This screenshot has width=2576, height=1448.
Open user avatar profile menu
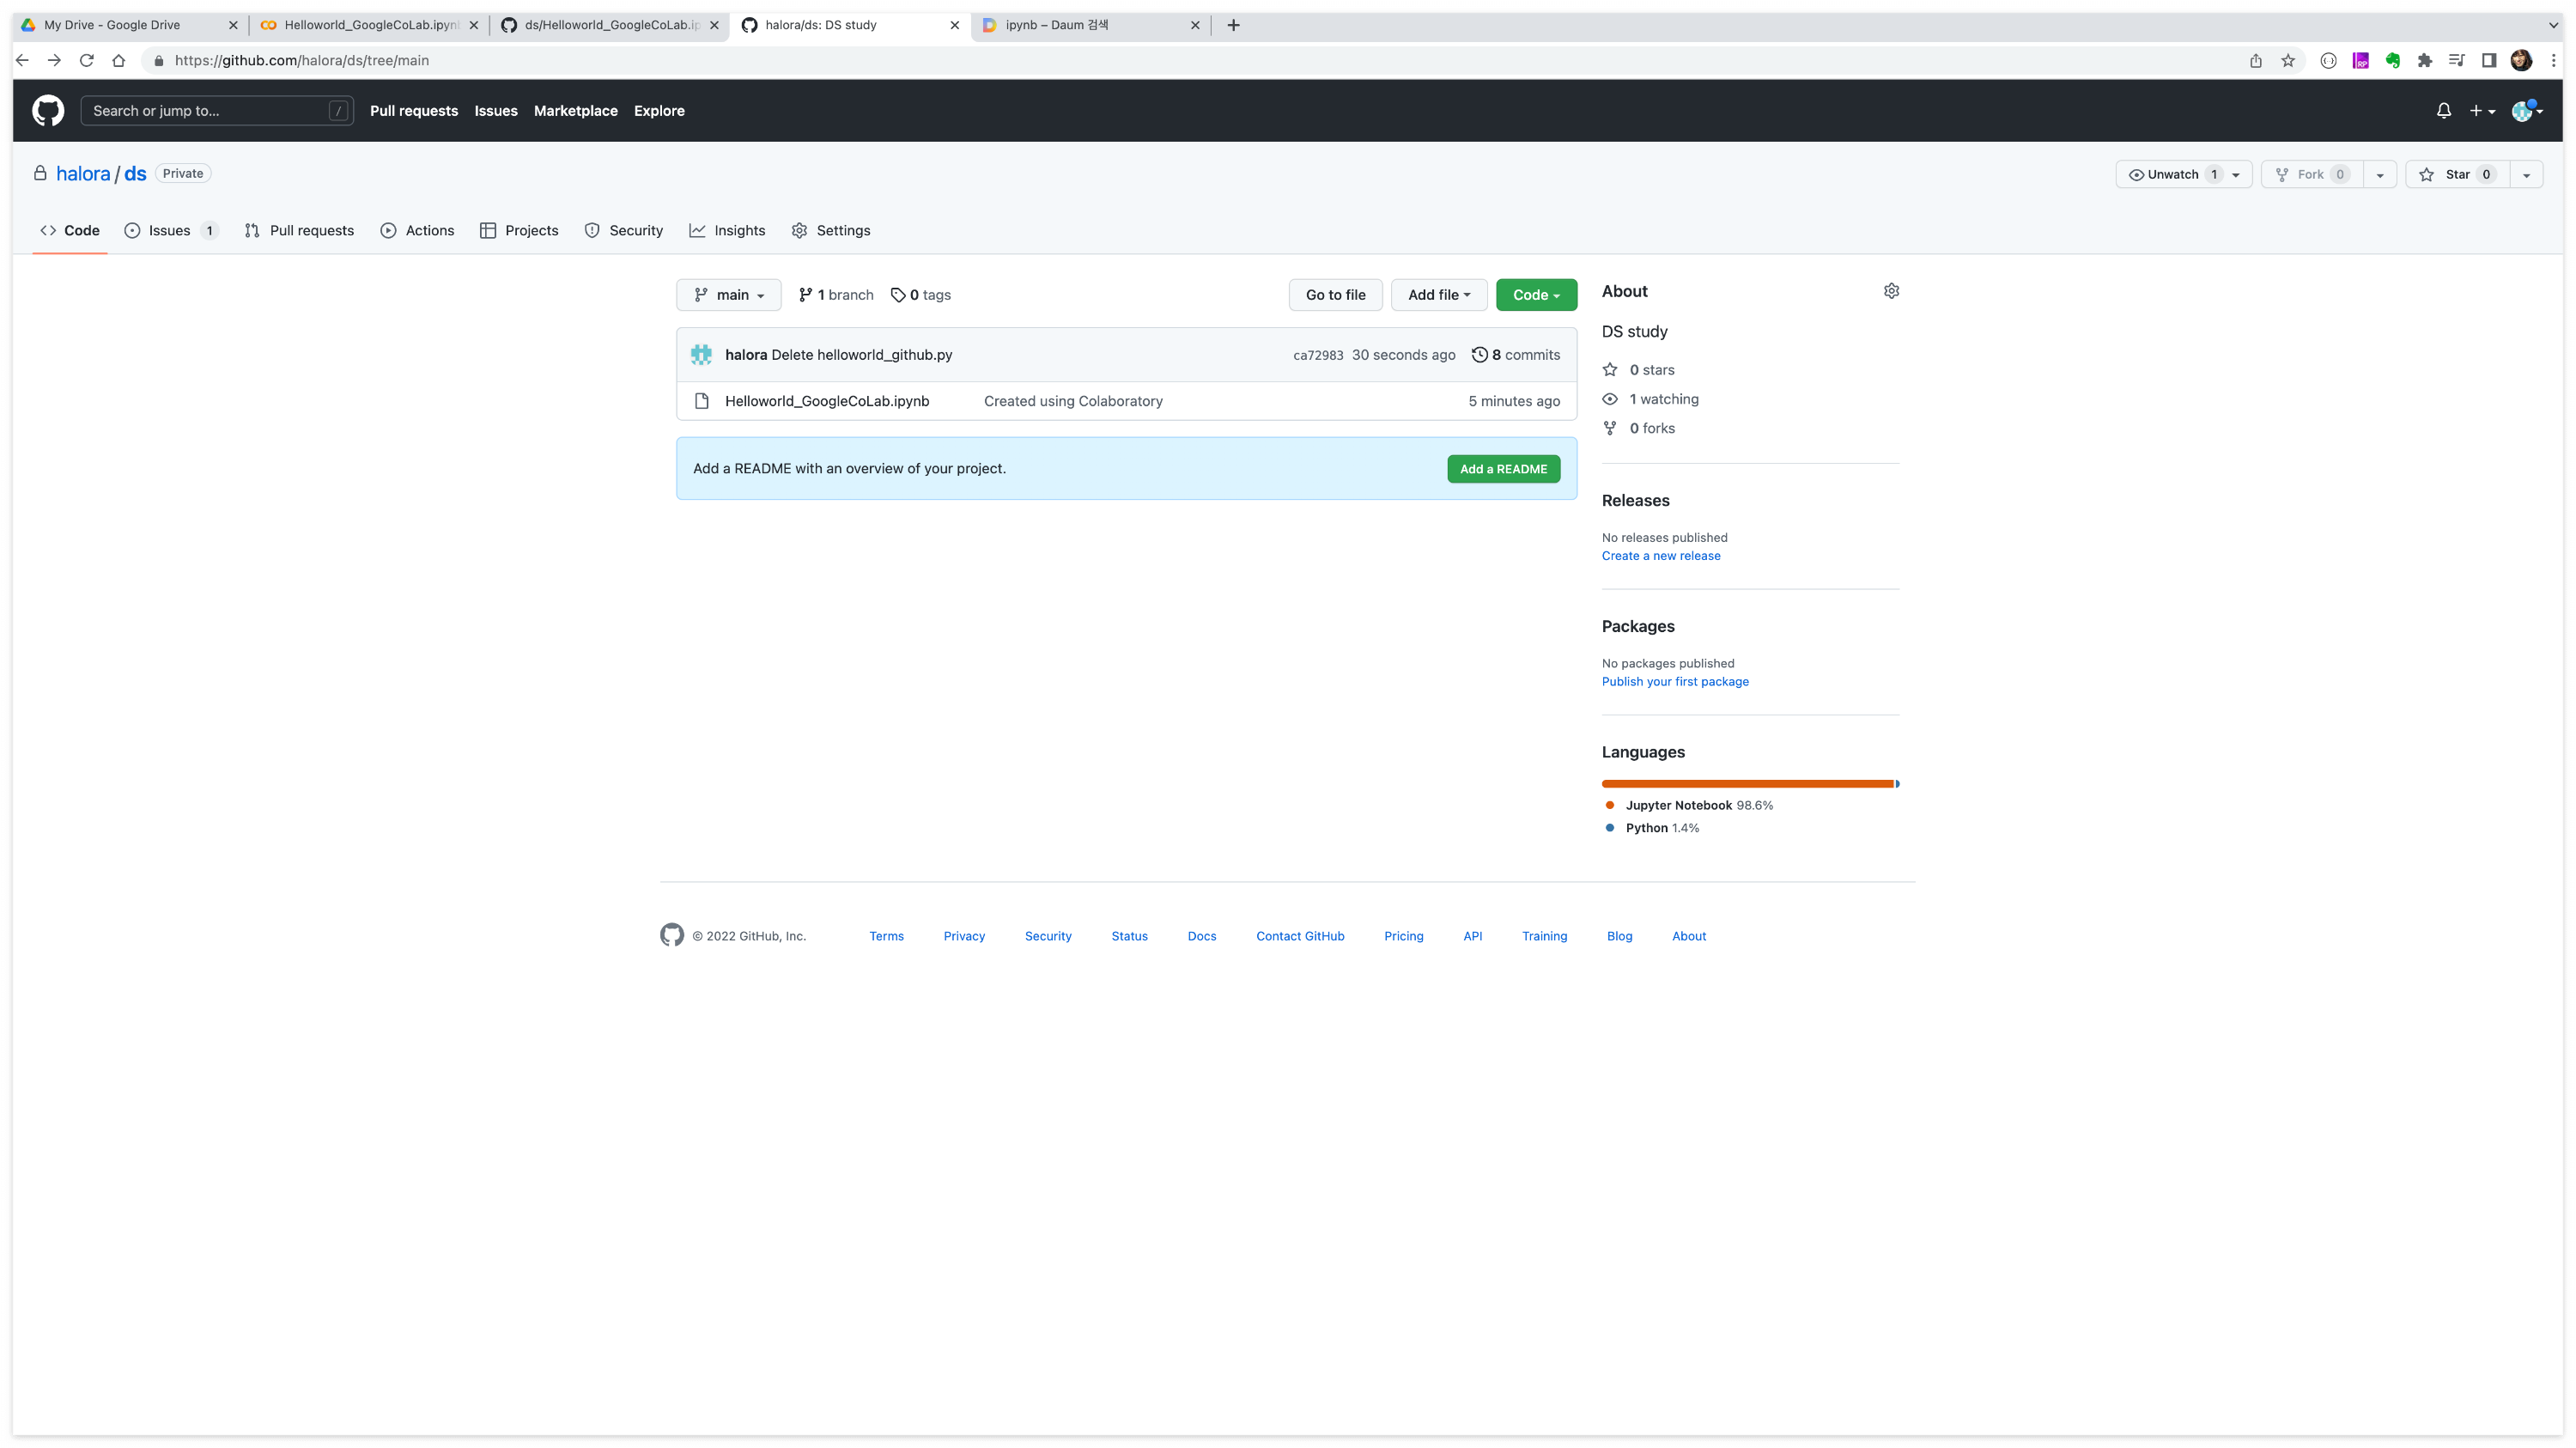tap(2527, 111)
